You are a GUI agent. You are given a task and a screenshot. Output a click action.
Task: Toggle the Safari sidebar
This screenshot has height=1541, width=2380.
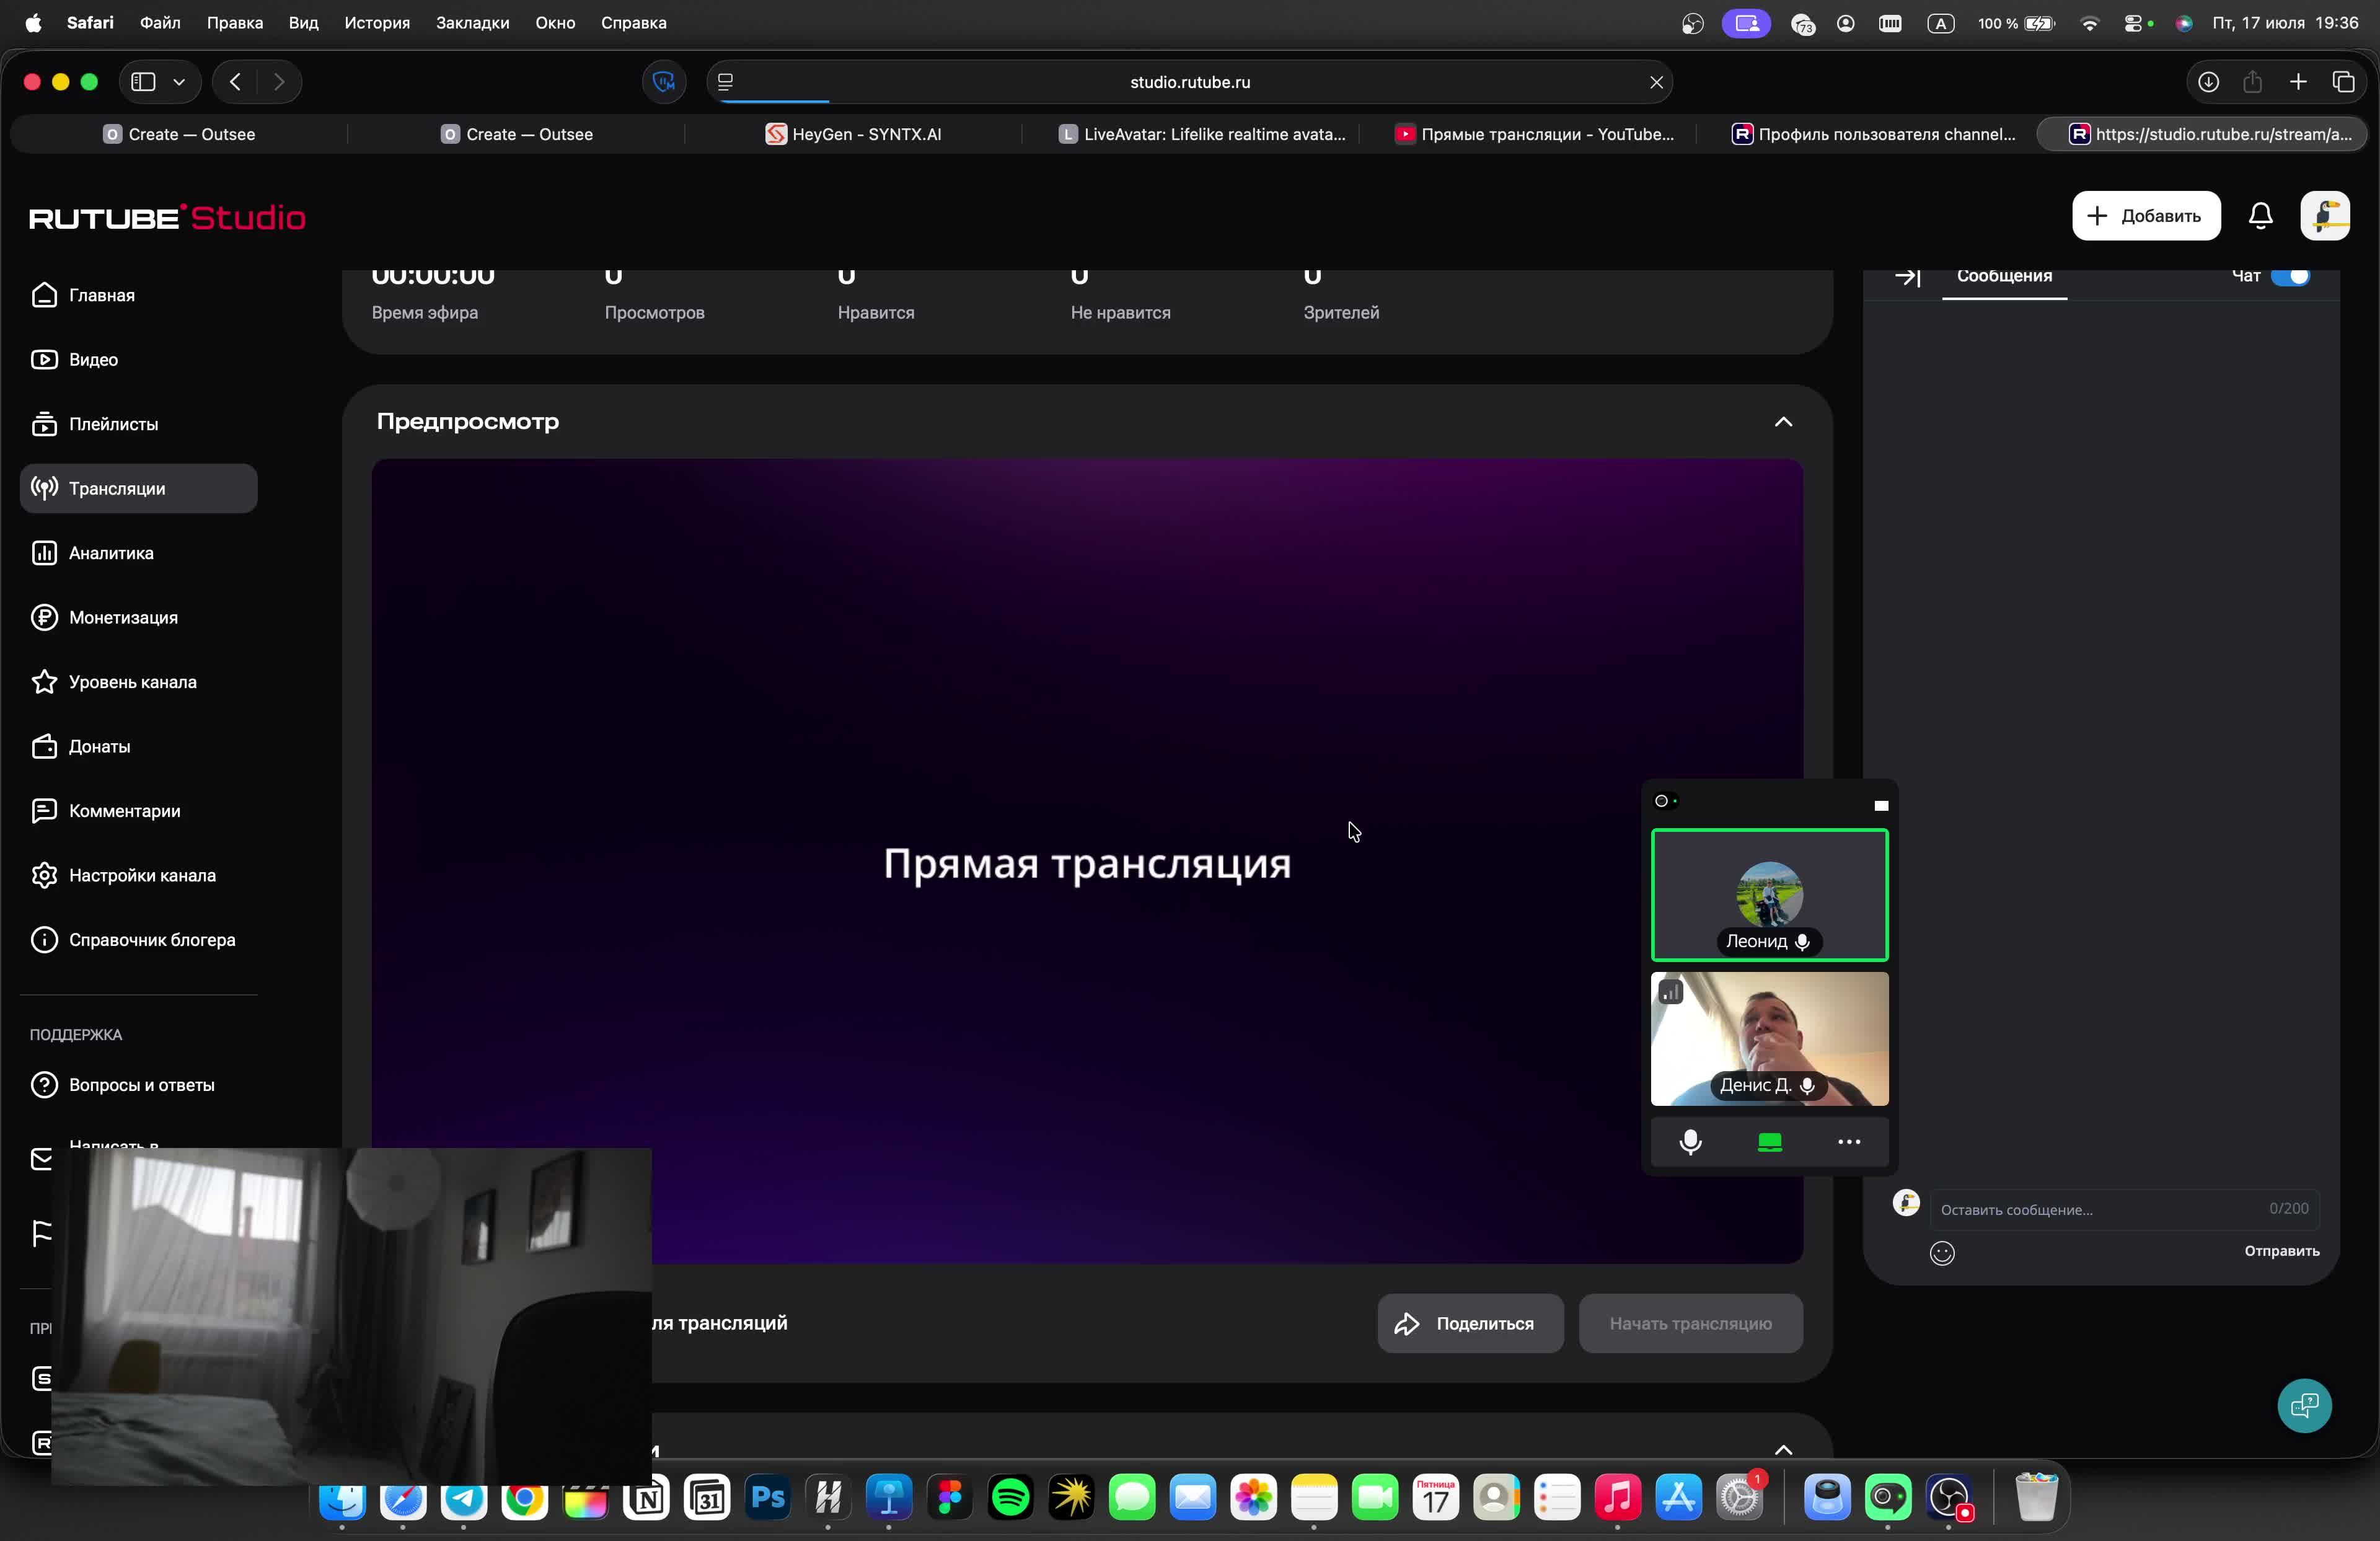click(x=143, y=82)
